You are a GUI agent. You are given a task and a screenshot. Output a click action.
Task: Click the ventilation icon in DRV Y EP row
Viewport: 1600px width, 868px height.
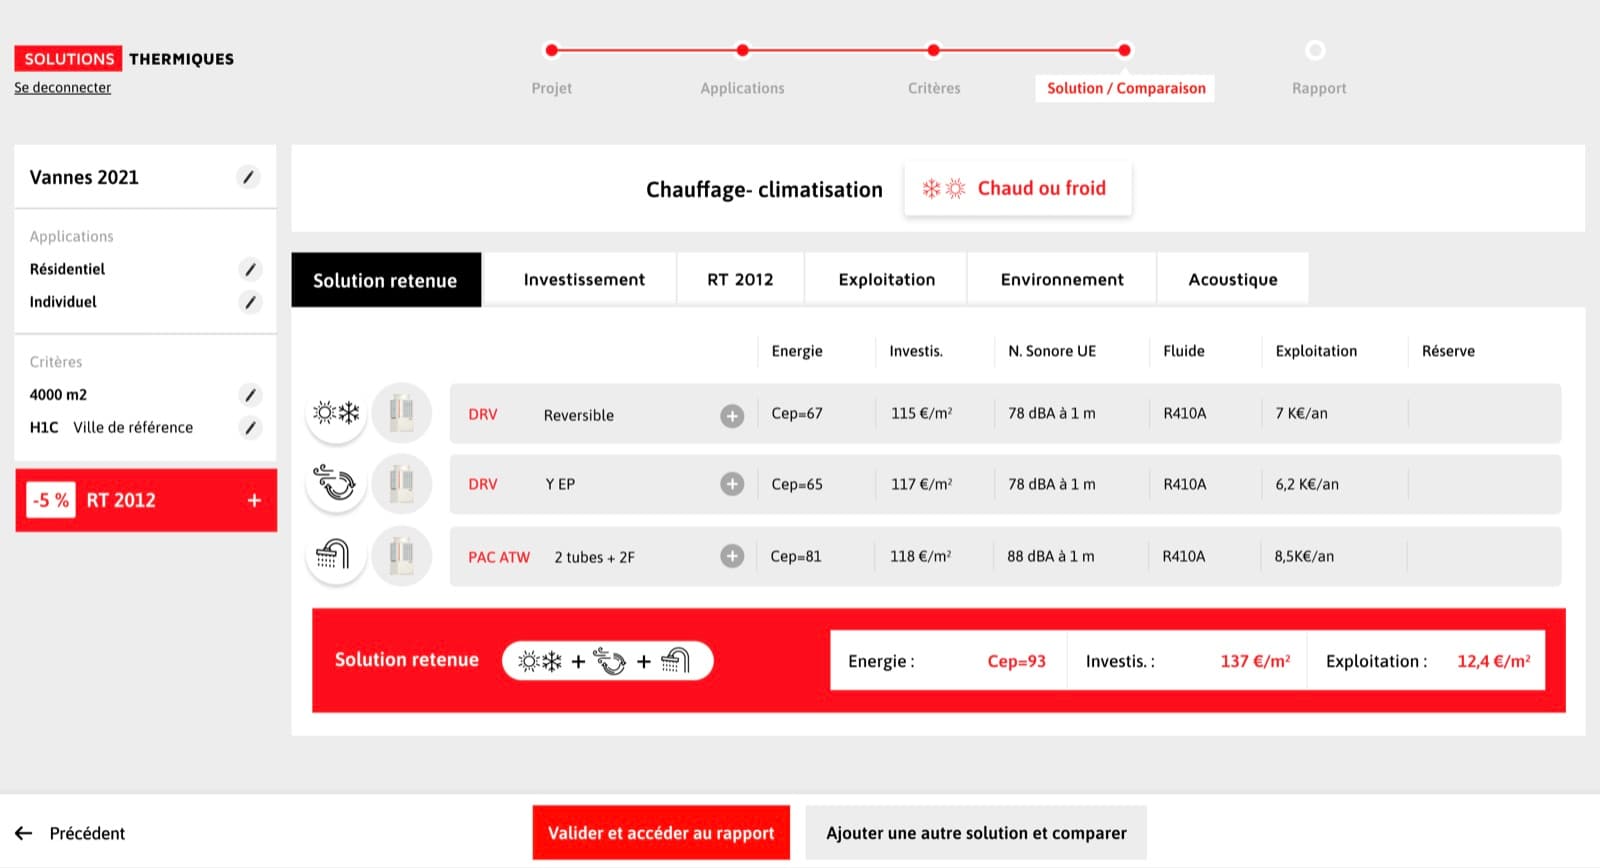336,484
